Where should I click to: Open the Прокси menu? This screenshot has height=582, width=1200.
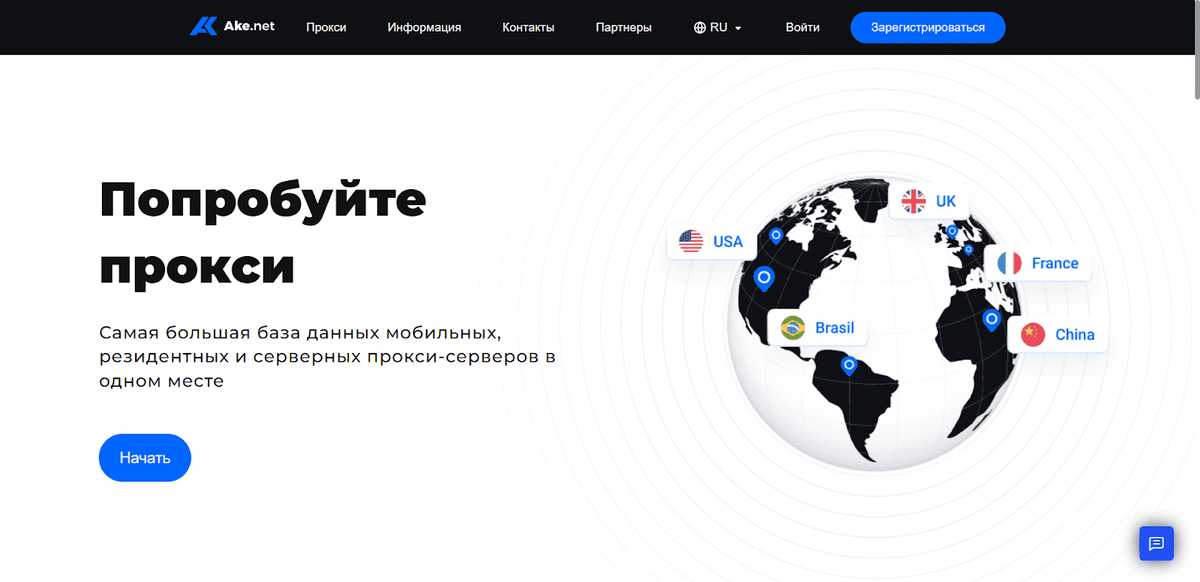[x=326, y=28]
